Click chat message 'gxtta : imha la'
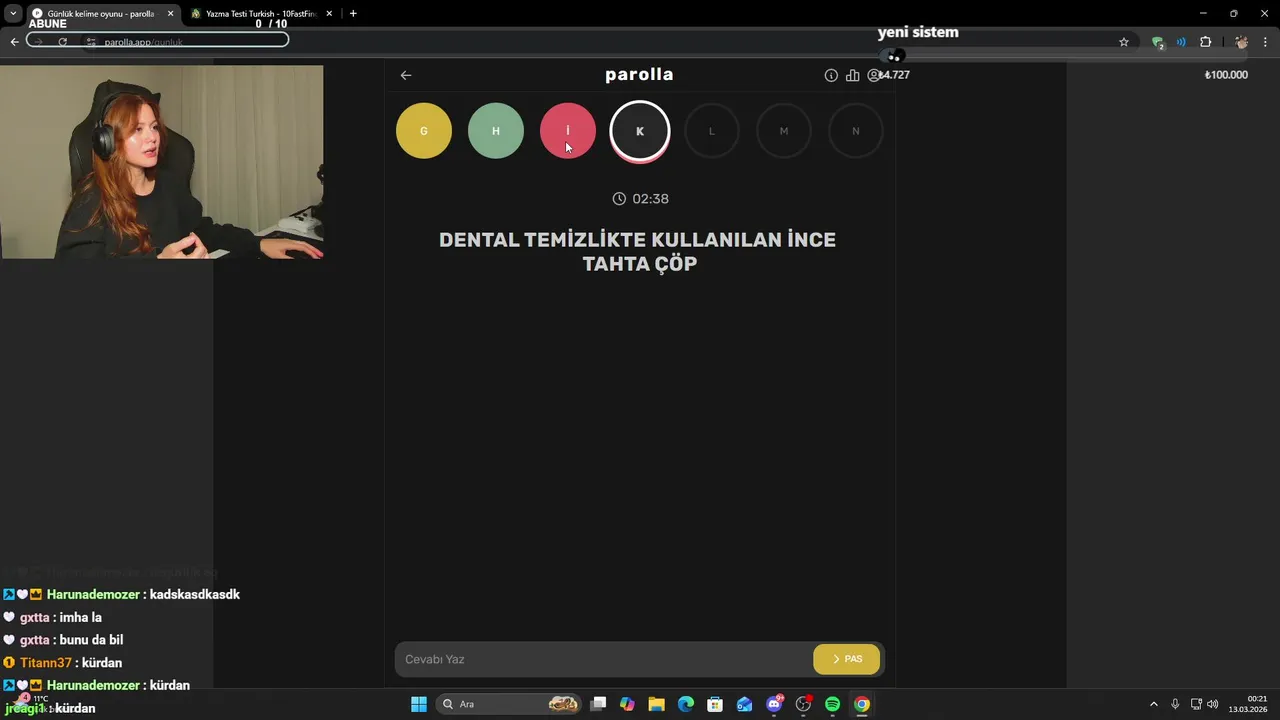The image size is (1280, 720). (52, 617)
